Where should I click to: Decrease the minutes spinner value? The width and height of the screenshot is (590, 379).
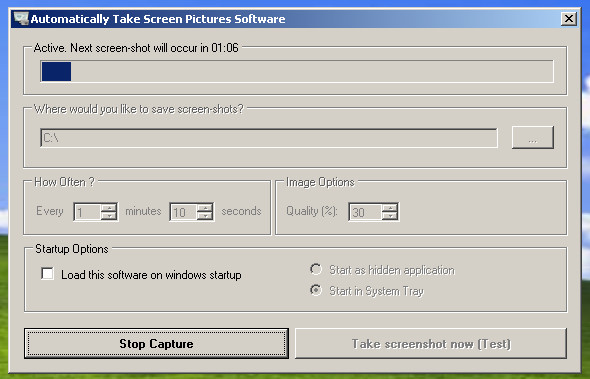109,216
